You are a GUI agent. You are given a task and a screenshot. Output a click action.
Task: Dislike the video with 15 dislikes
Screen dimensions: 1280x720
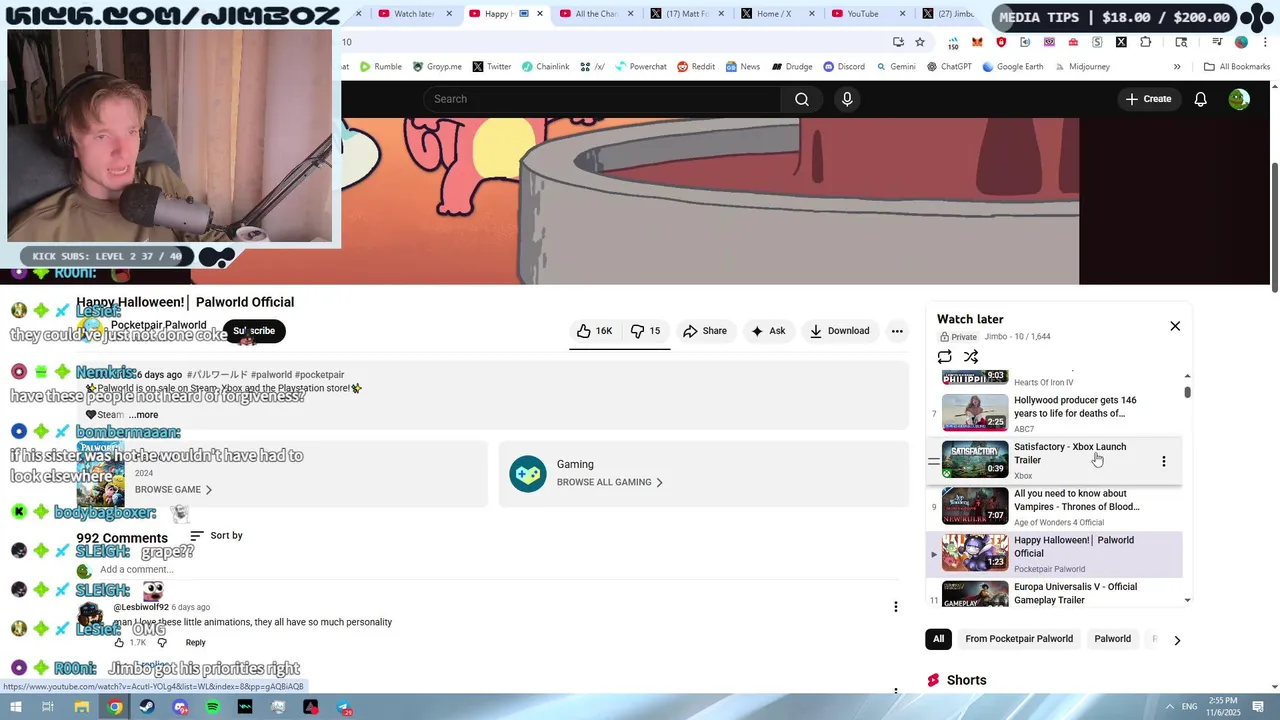[x=645, y=331]
